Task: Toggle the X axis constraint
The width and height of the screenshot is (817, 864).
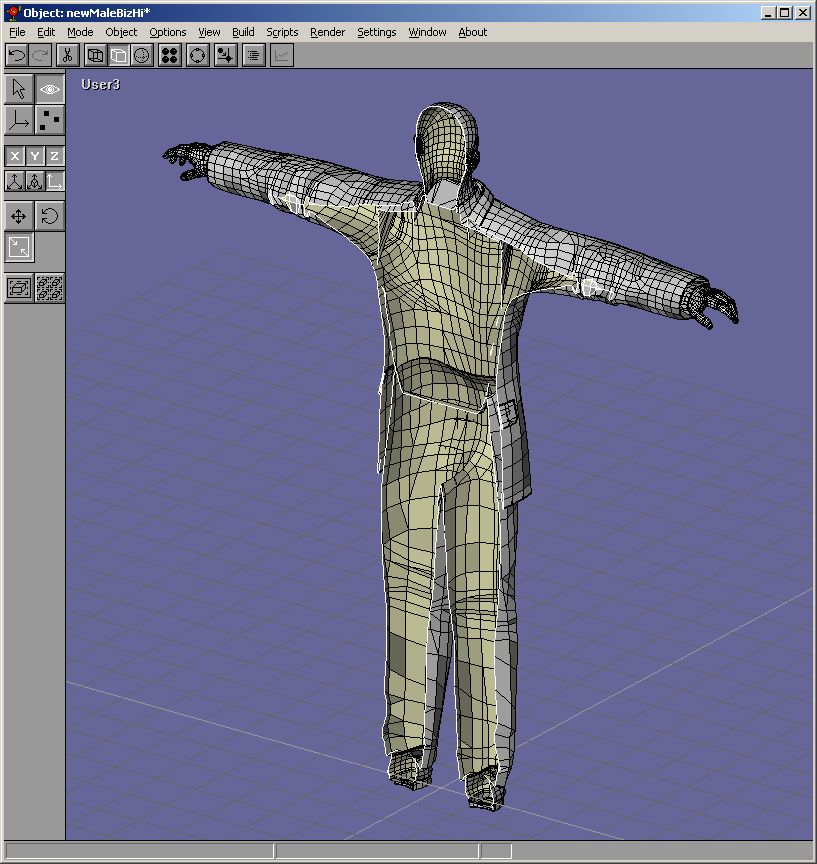Action: (15, 156)
